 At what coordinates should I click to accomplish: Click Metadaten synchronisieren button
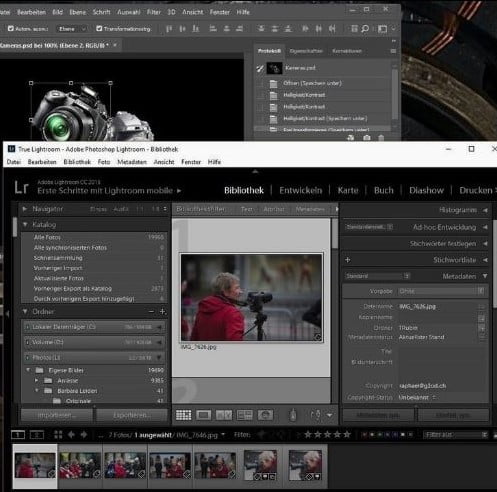click(x=378, y=415)
